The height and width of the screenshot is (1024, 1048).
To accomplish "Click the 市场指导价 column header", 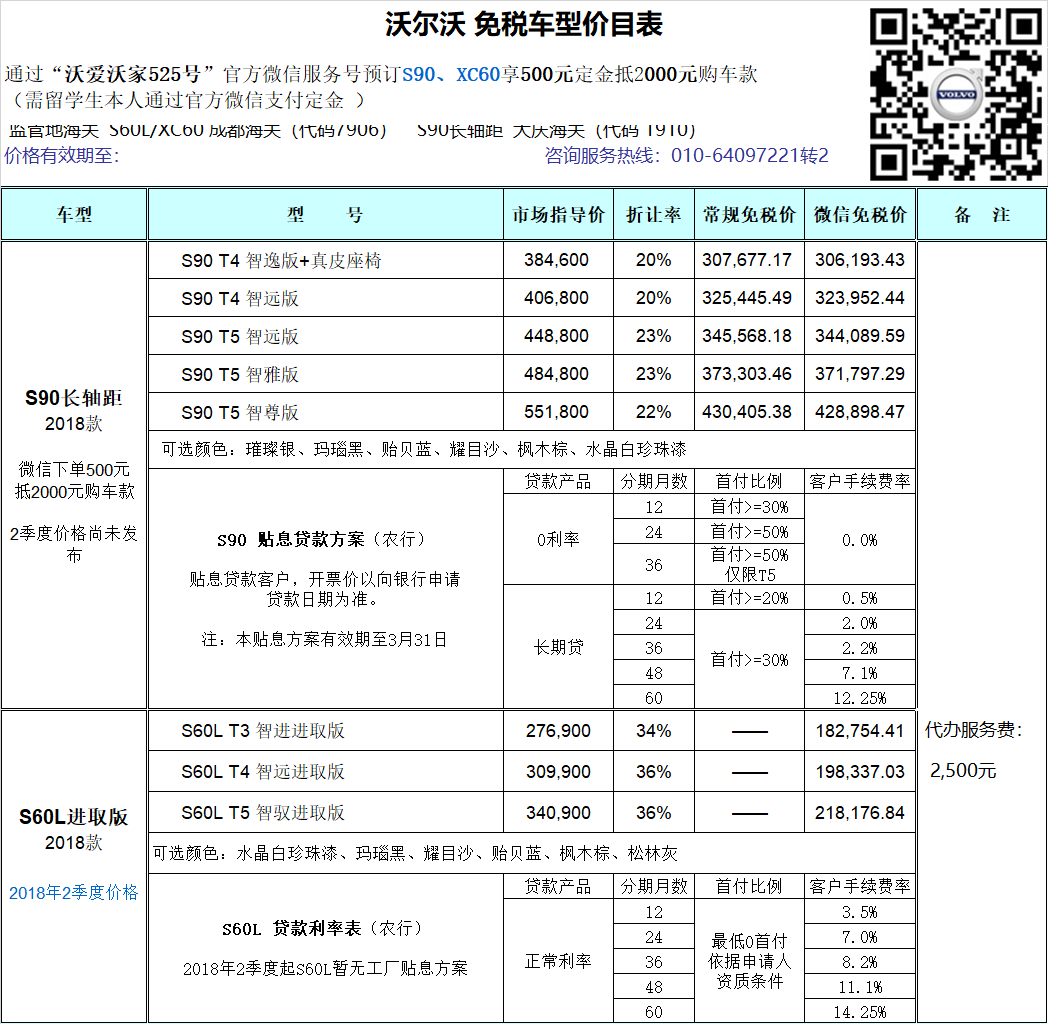I will click(558, 215).
